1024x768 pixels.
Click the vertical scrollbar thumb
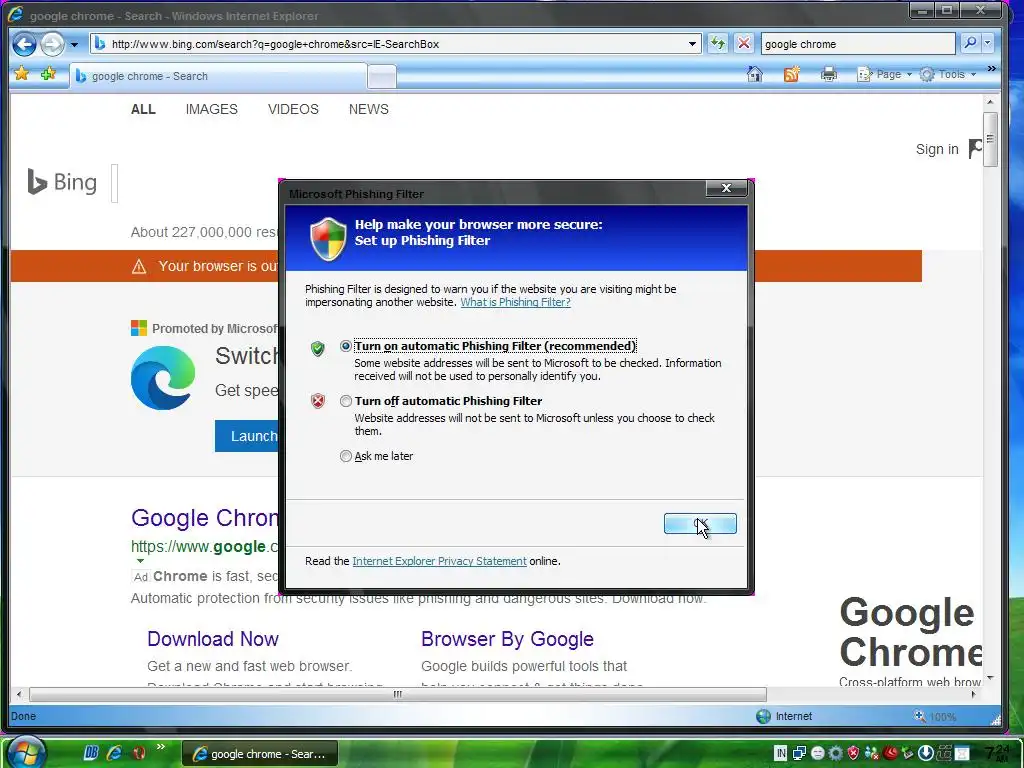coord(990,139)
